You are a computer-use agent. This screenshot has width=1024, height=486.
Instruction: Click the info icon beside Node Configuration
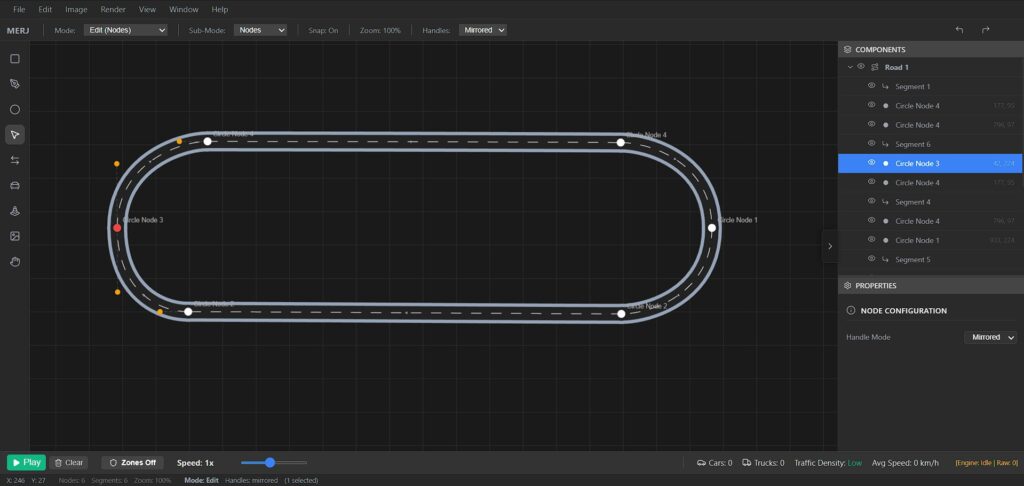point(851,311)
